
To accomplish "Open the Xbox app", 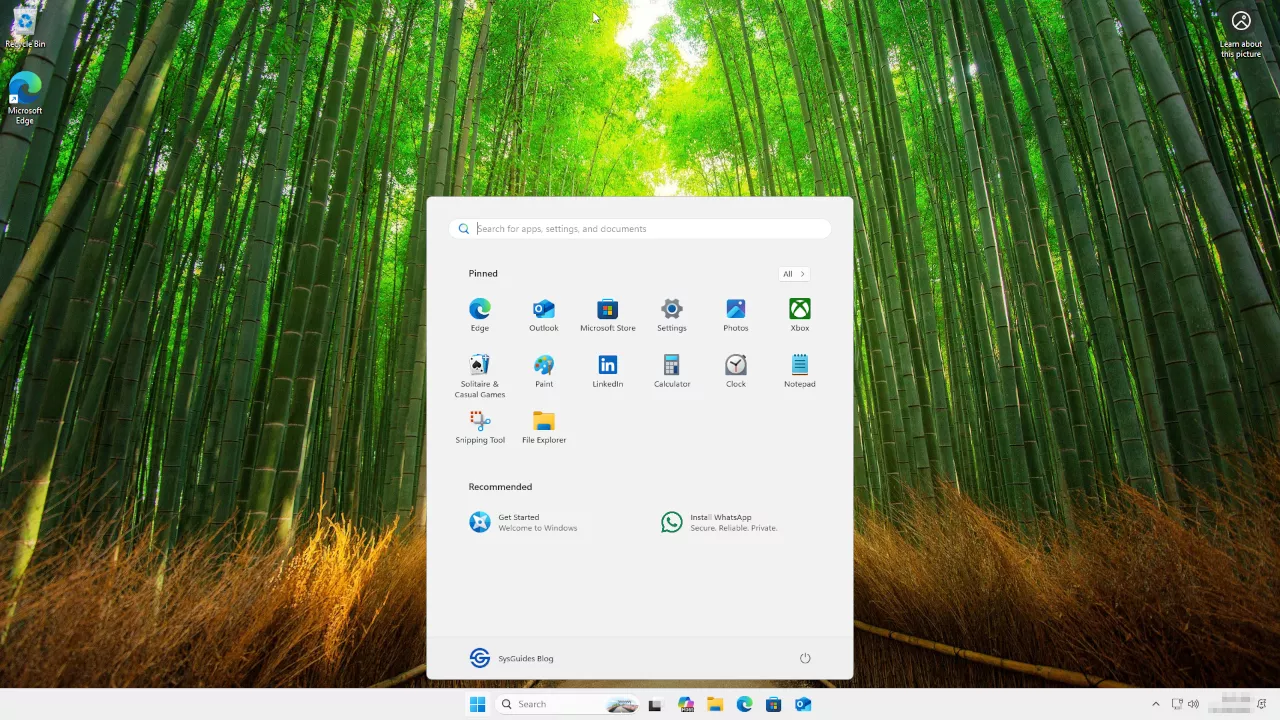I will click(x=799, y=308).
